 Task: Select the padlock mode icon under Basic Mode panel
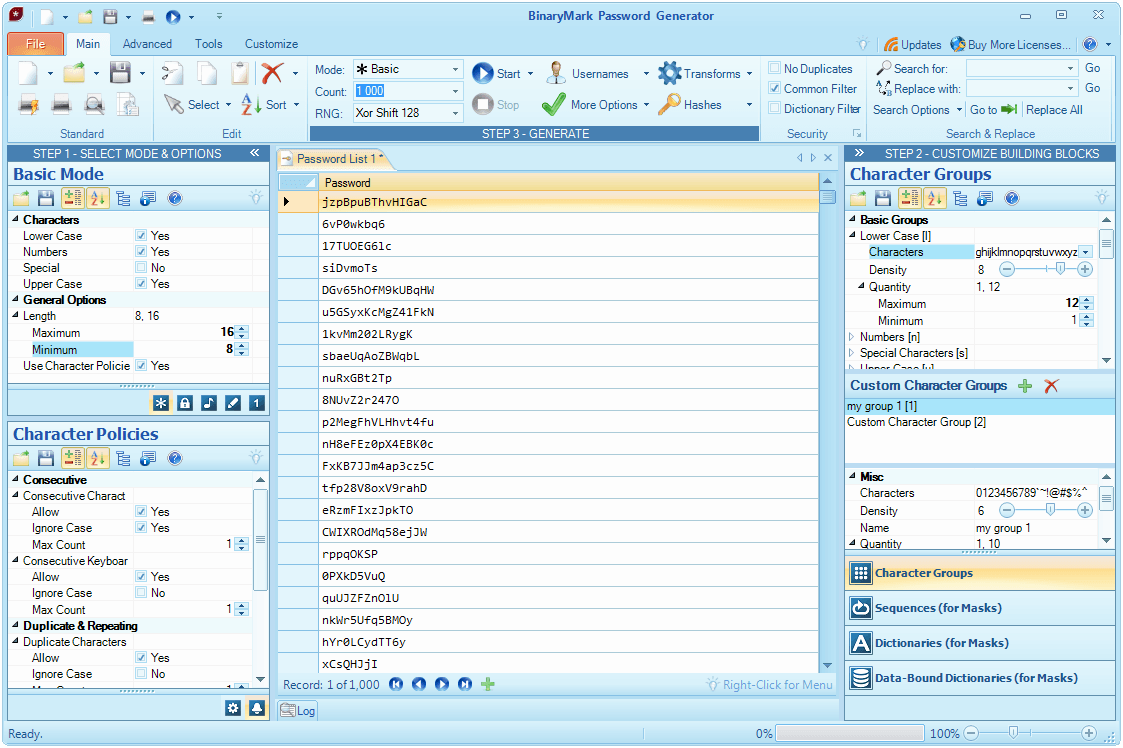click(185, 403)
